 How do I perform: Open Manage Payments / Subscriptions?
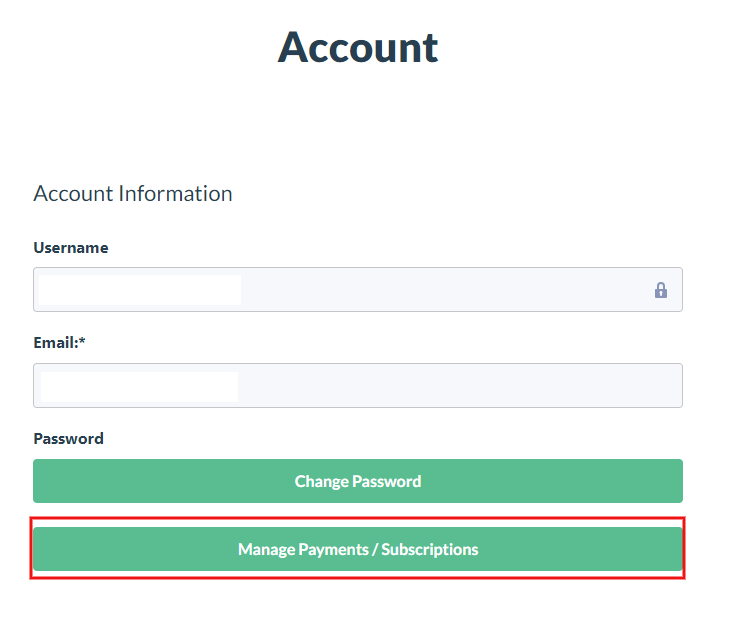[357, 549]
